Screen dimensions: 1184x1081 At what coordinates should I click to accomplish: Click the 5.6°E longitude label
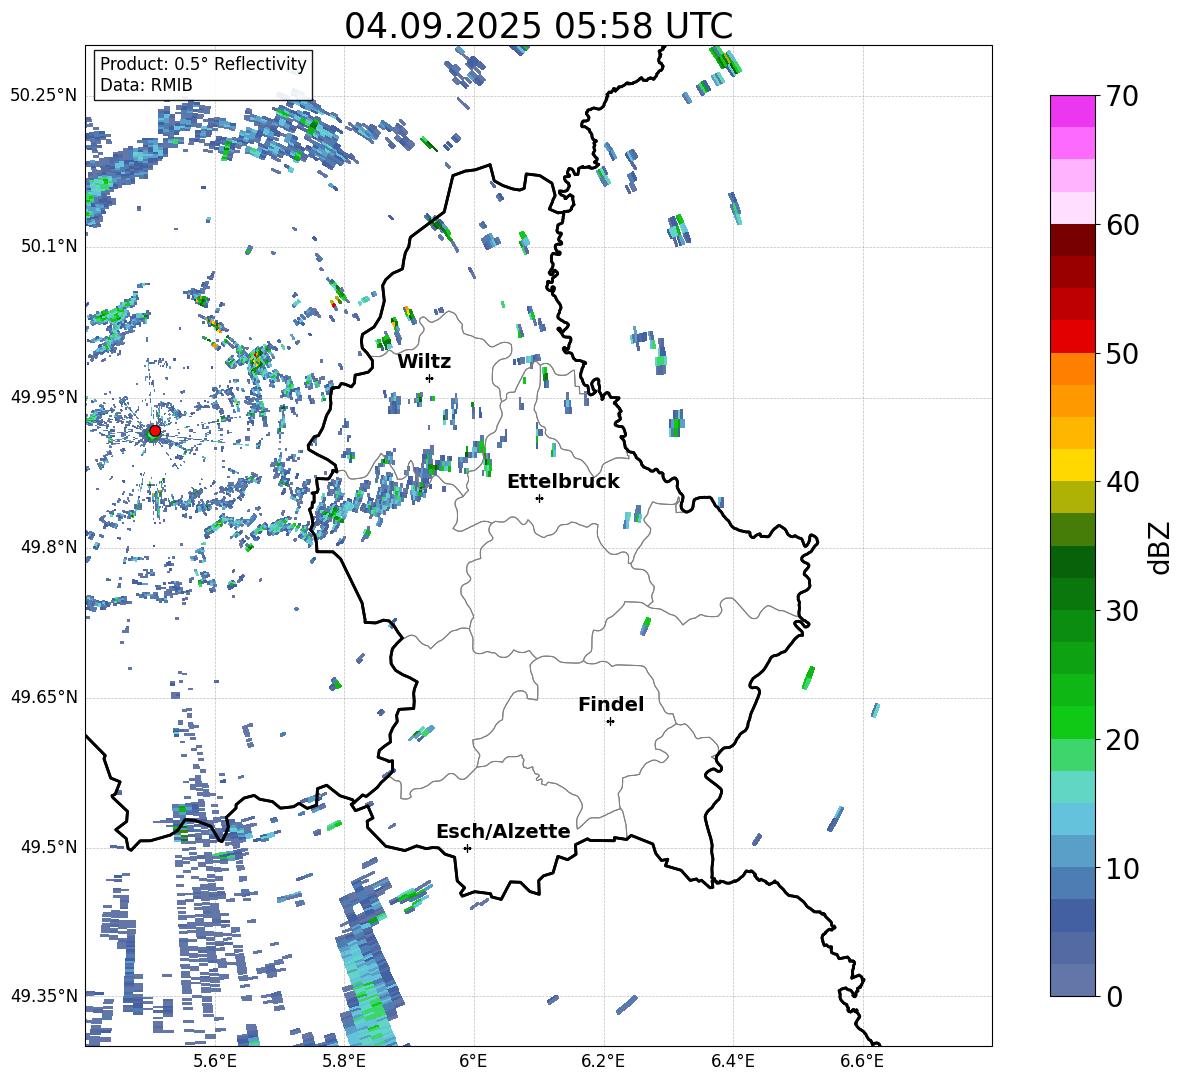tap(215, 1061)
